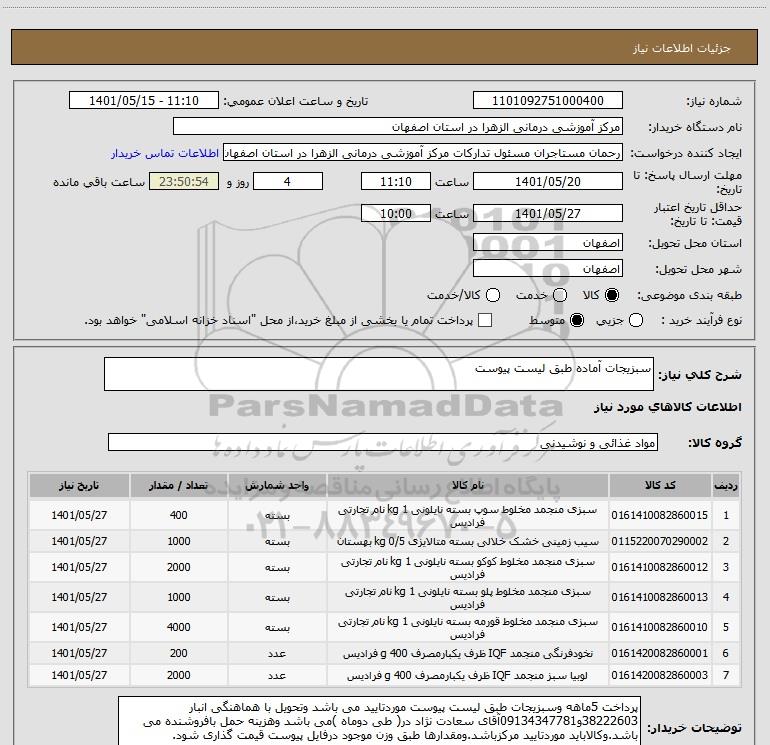This screenshot has height=745, width=770.
Task: Click the سبزی منجمد مخلوط پلو item name
Action: point(468,598)
